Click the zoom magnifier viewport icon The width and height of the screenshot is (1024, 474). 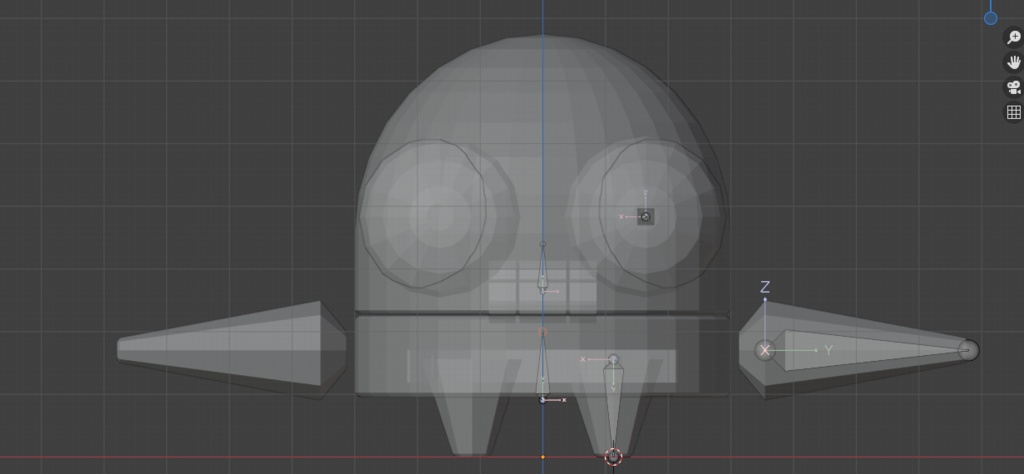(1013, 37)
